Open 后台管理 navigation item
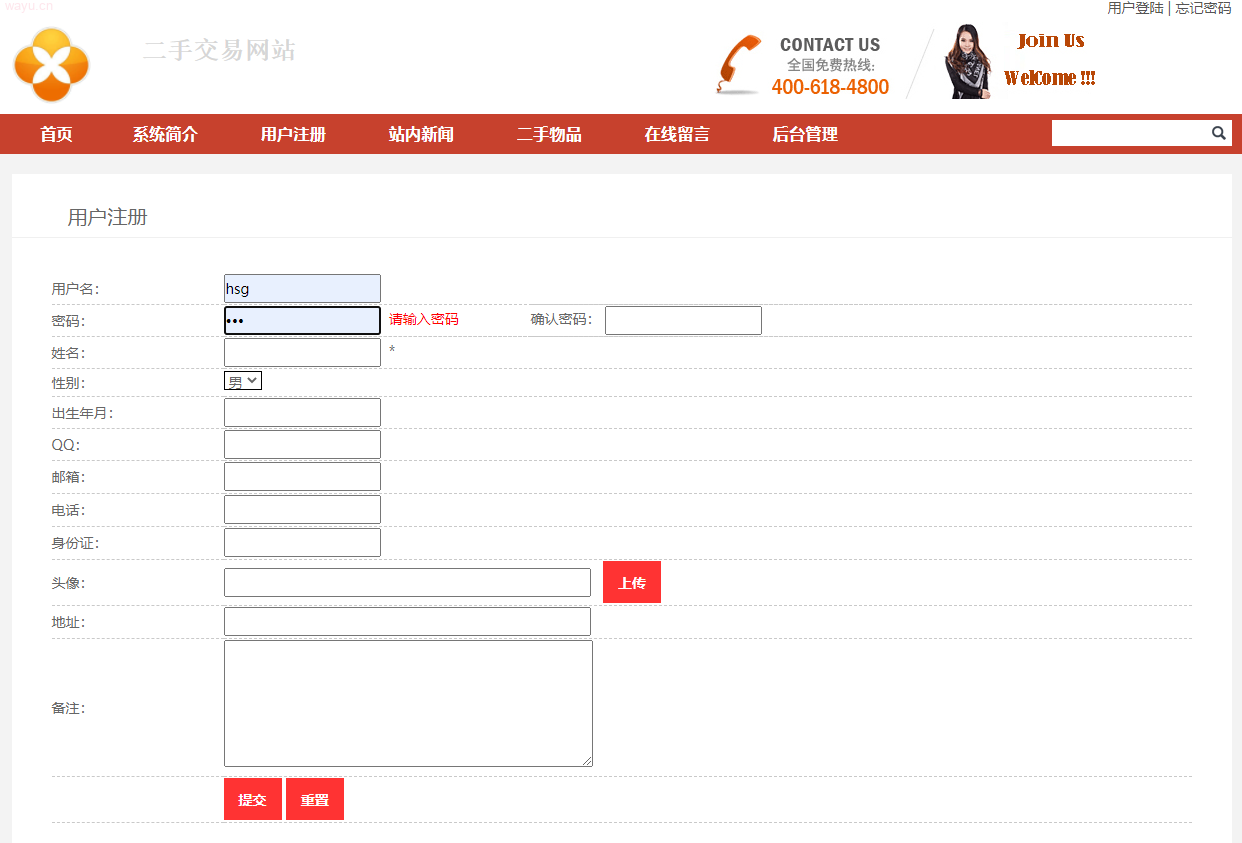 point(805,134)
